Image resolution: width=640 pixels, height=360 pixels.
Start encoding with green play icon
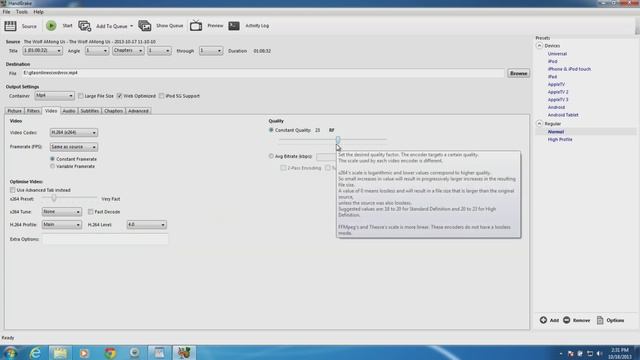(51, 26)
